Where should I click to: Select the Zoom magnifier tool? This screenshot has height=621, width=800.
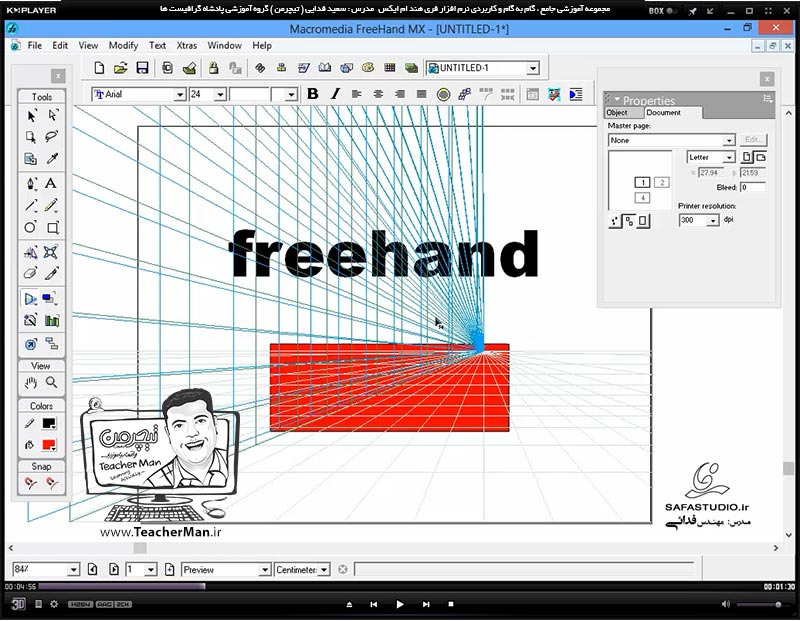pyautogui.click(x=52, y=382)
